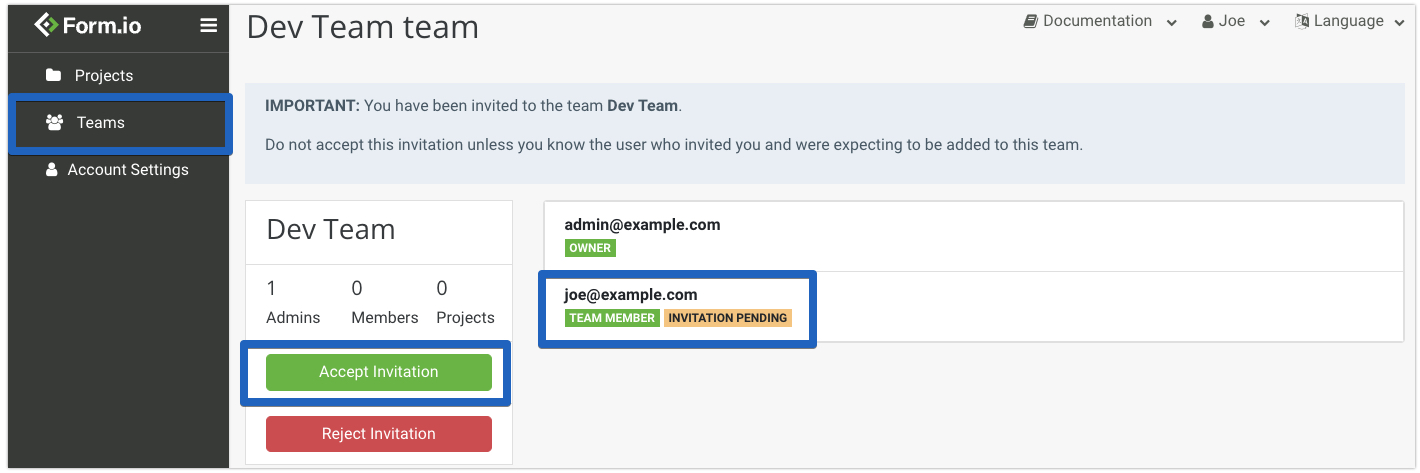Toggle the hamburger sidebar menu icon

[208, 26]
